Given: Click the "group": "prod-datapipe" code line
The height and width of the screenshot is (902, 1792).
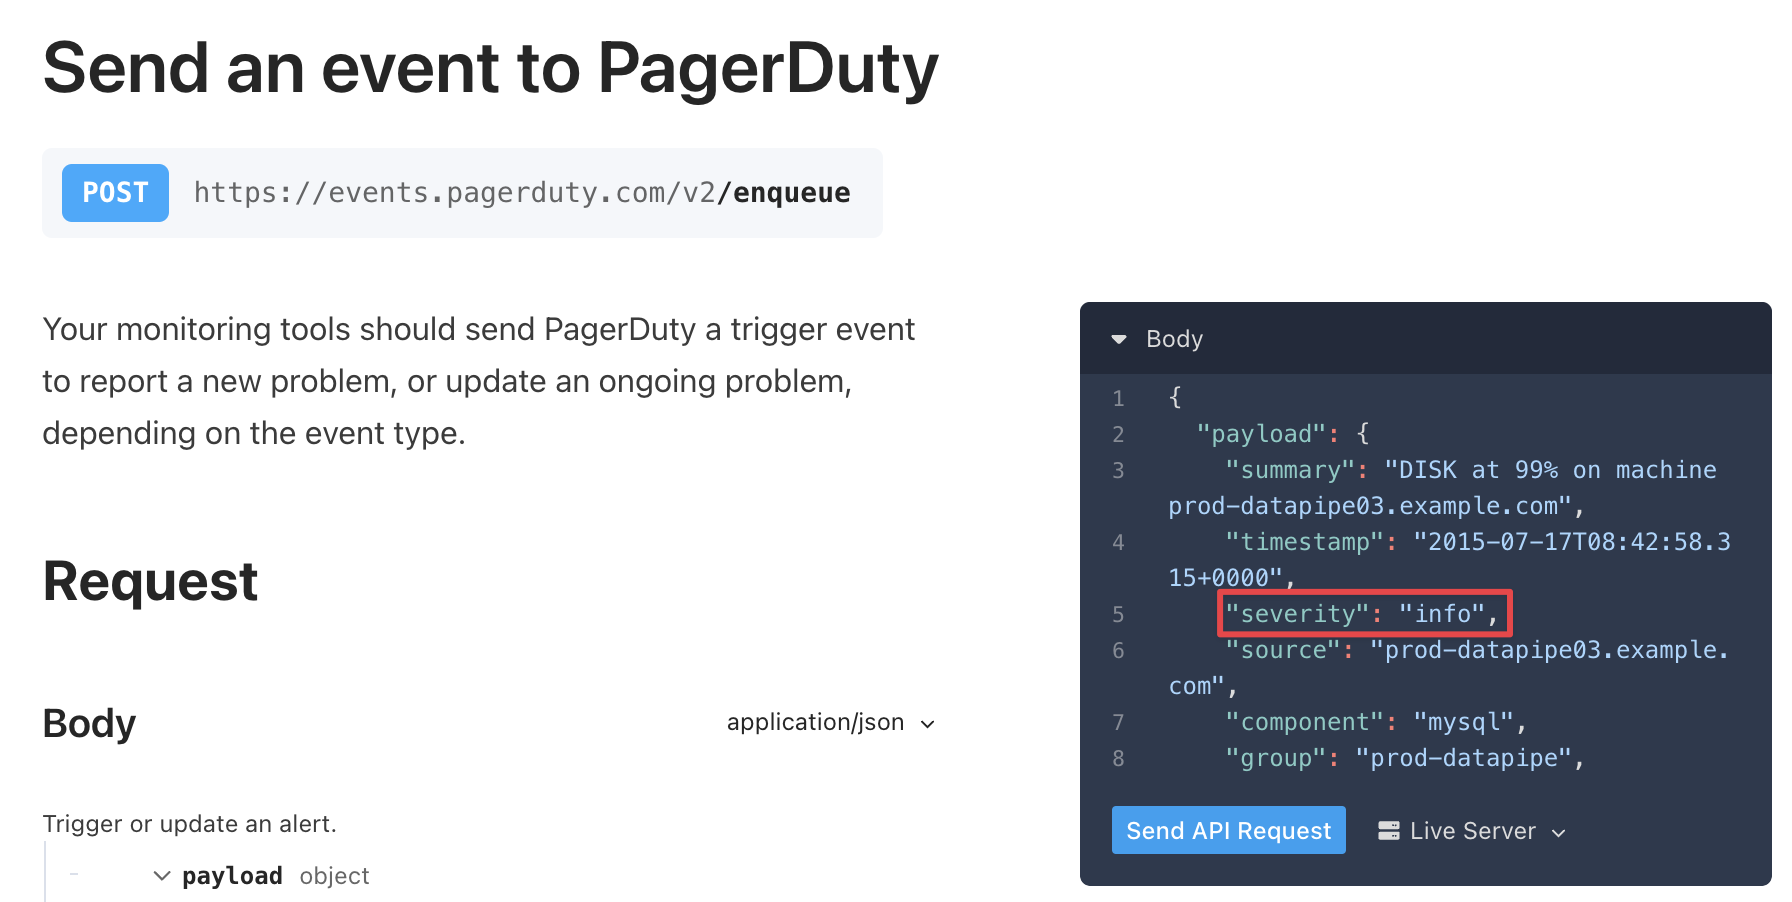Looking at the screenshot, I should [x=1405, y=758].
